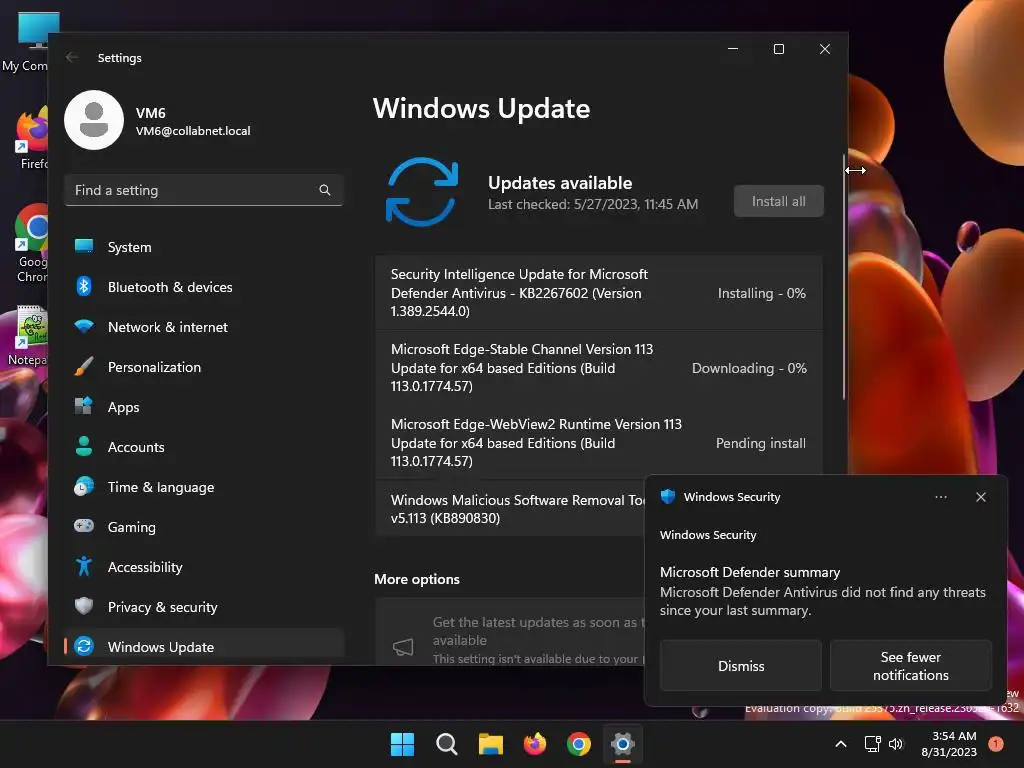Click the Windows Update sync icon in sidebar
Image resolution: width=1024 pixels, height=768 pixels.
pos(84,646)
